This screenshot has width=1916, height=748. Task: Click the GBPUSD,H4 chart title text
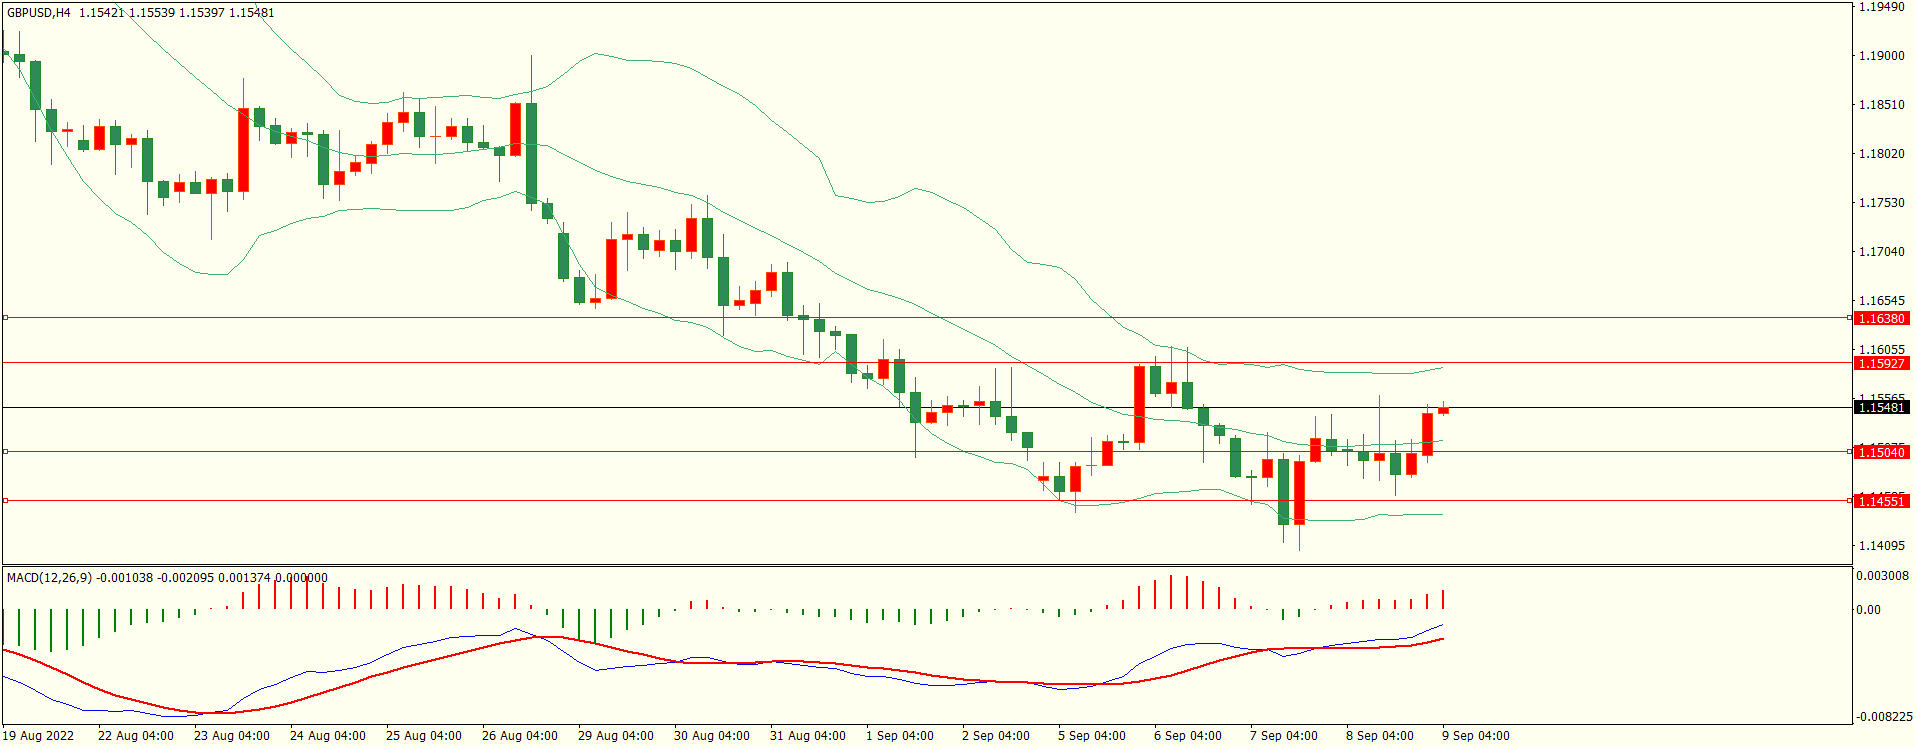coord(39,13)
